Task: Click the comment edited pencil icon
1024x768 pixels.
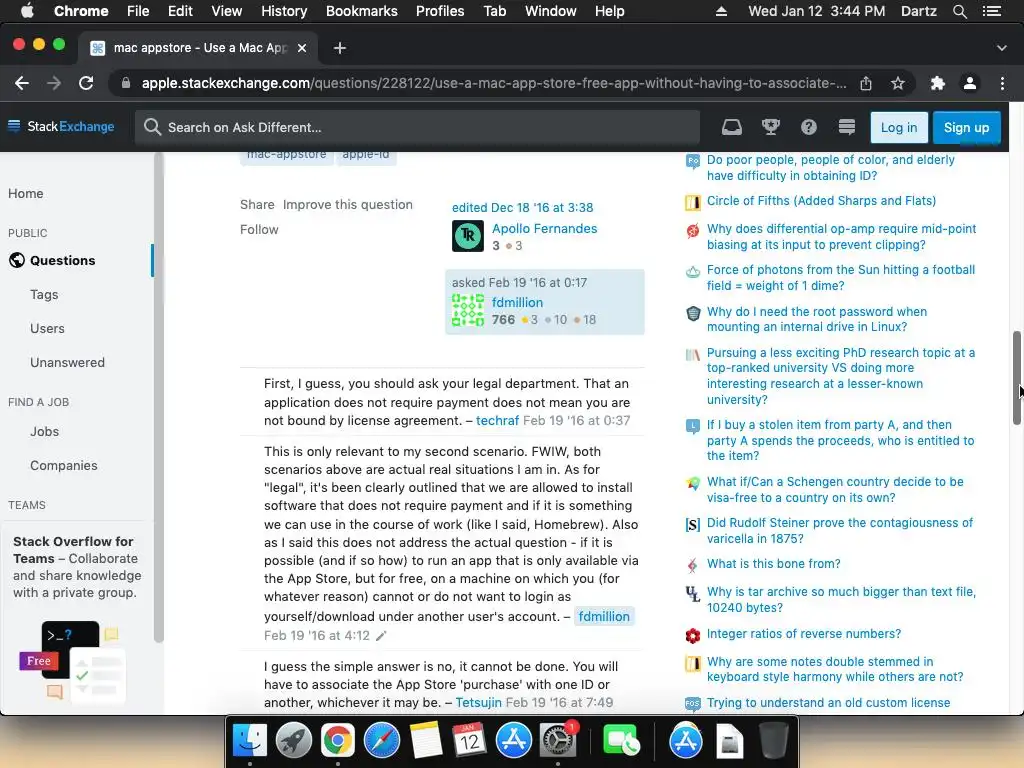Action: tap(381, 635)
